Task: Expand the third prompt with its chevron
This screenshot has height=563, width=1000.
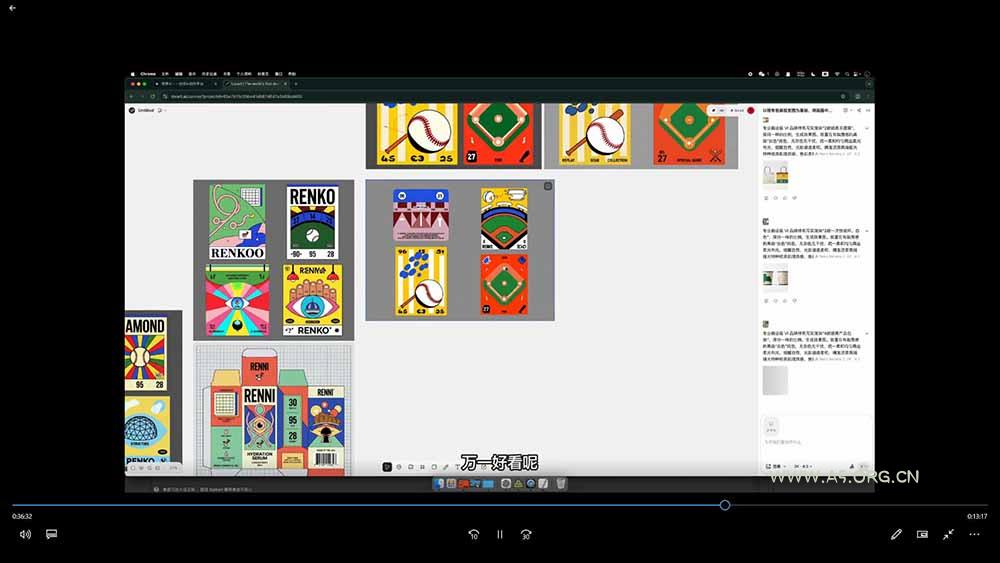Action: click(867, 333)
